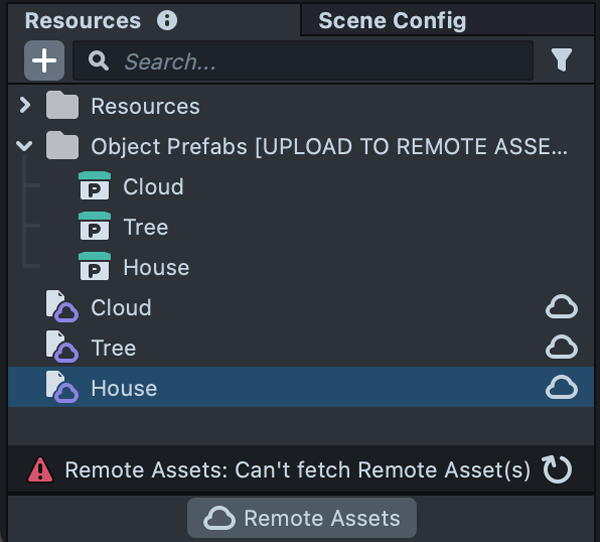600x542 pixels.
Task: Select the Tree prefab under Object Prefabs
Action: [145, 228]
